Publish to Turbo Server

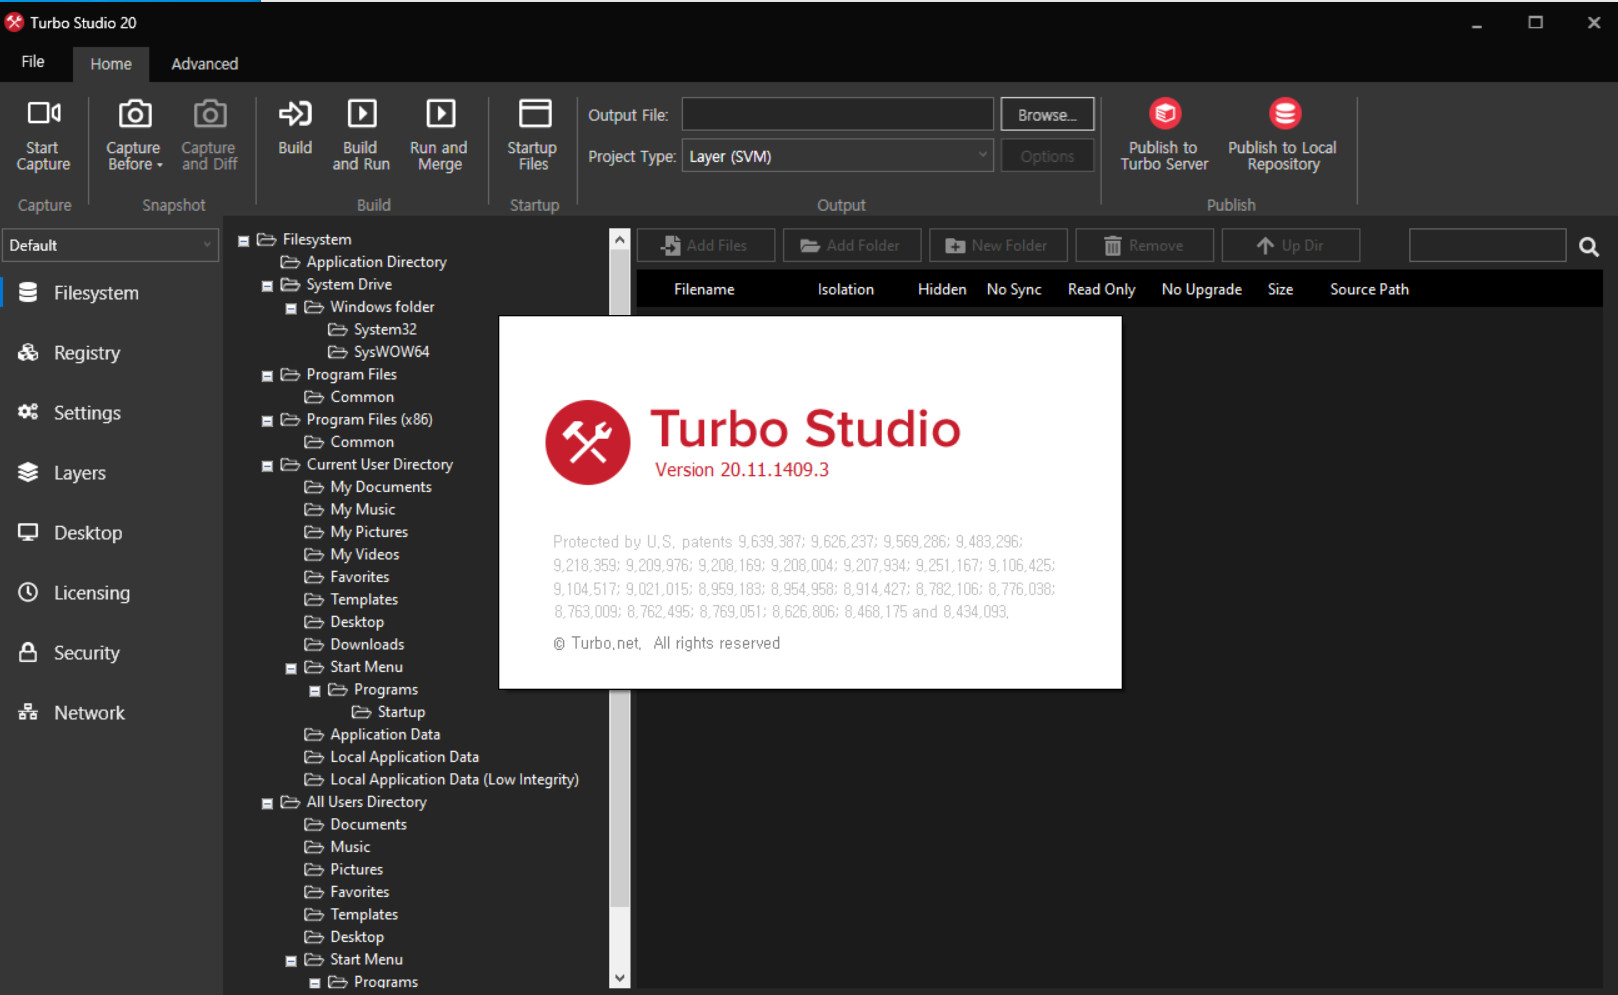1164,135
